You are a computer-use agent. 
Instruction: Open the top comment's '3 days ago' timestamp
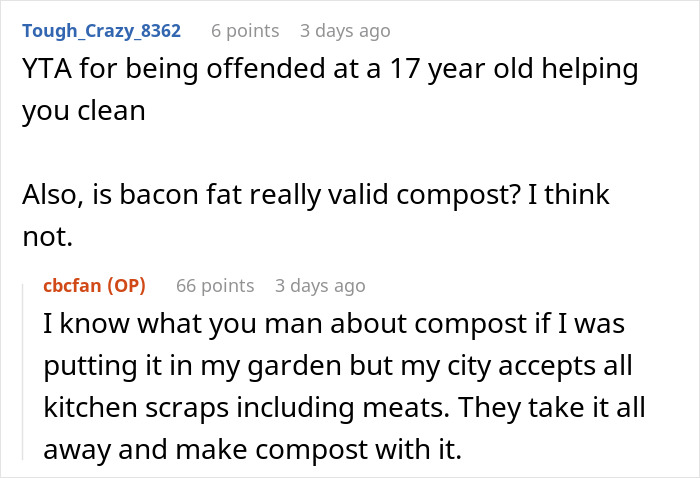344,31
